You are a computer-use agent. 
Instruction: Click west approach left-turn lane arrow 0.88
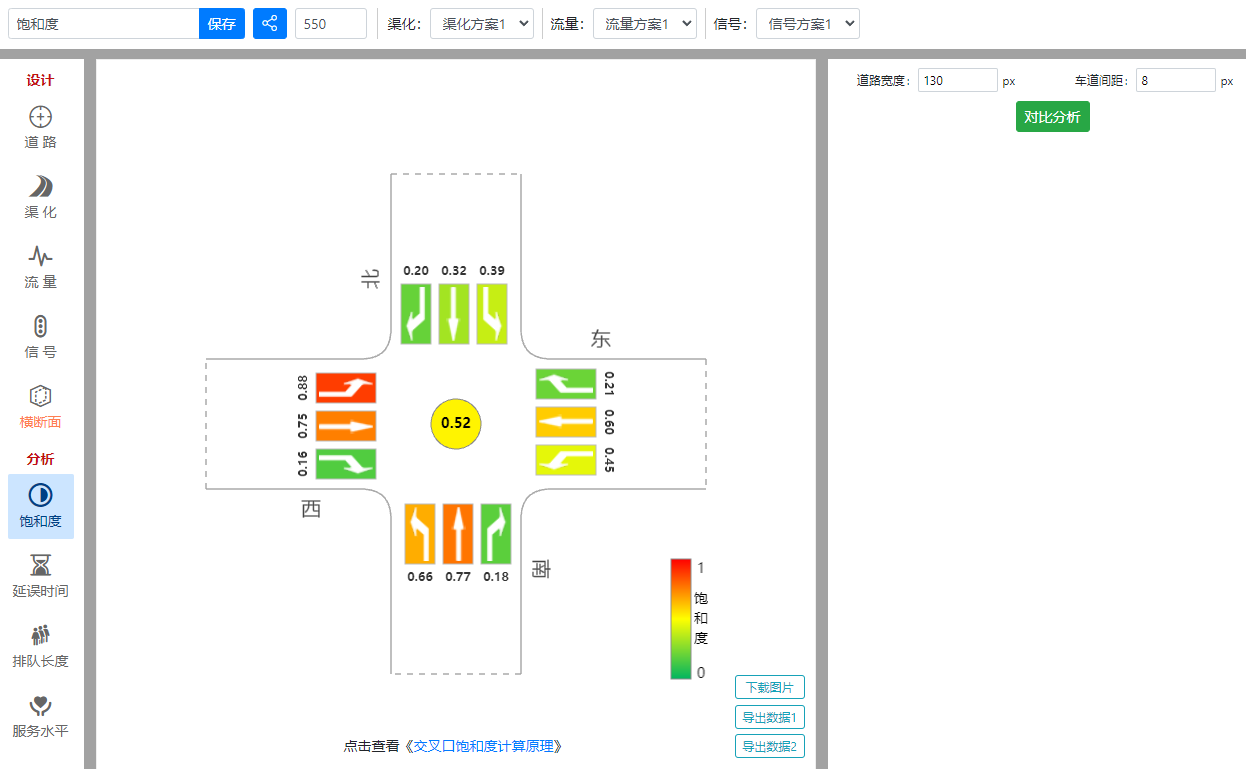(346, 388)
